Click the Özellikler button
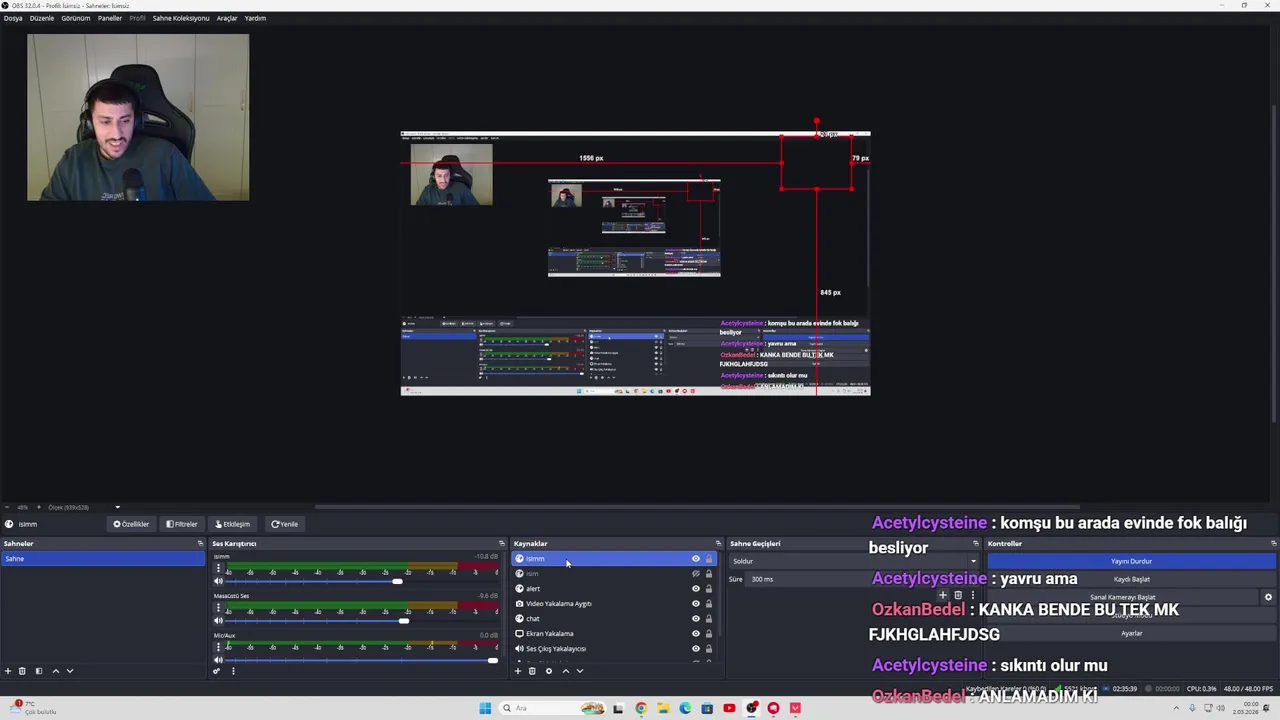This screenshot has width=1280, height=720. click(131, 524)
